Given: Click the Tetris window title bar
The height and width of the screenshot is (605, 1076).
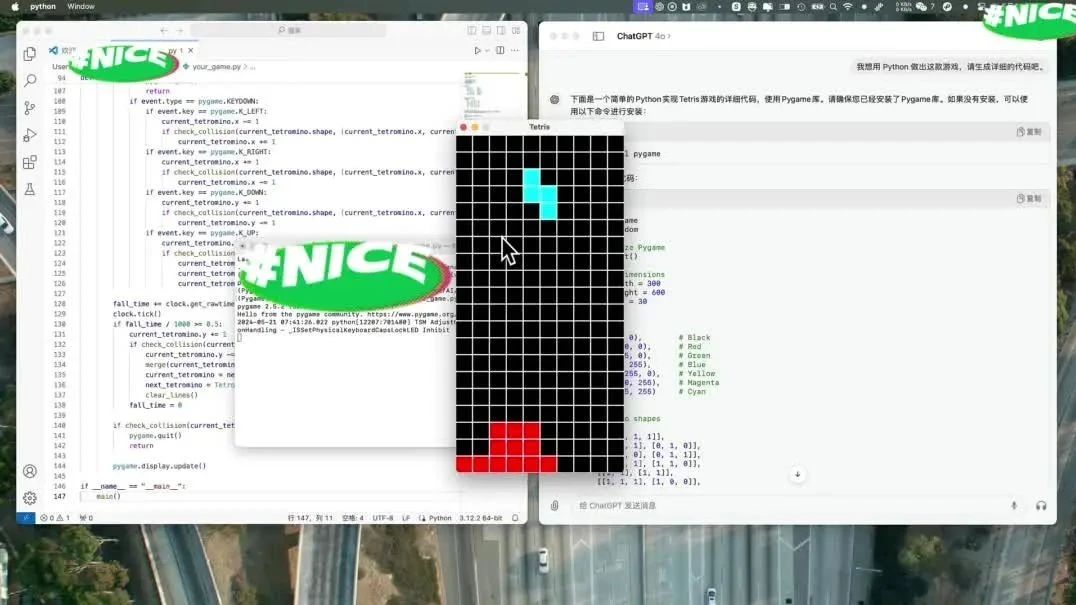Looking at the screenshot, I should pos(539,127).
